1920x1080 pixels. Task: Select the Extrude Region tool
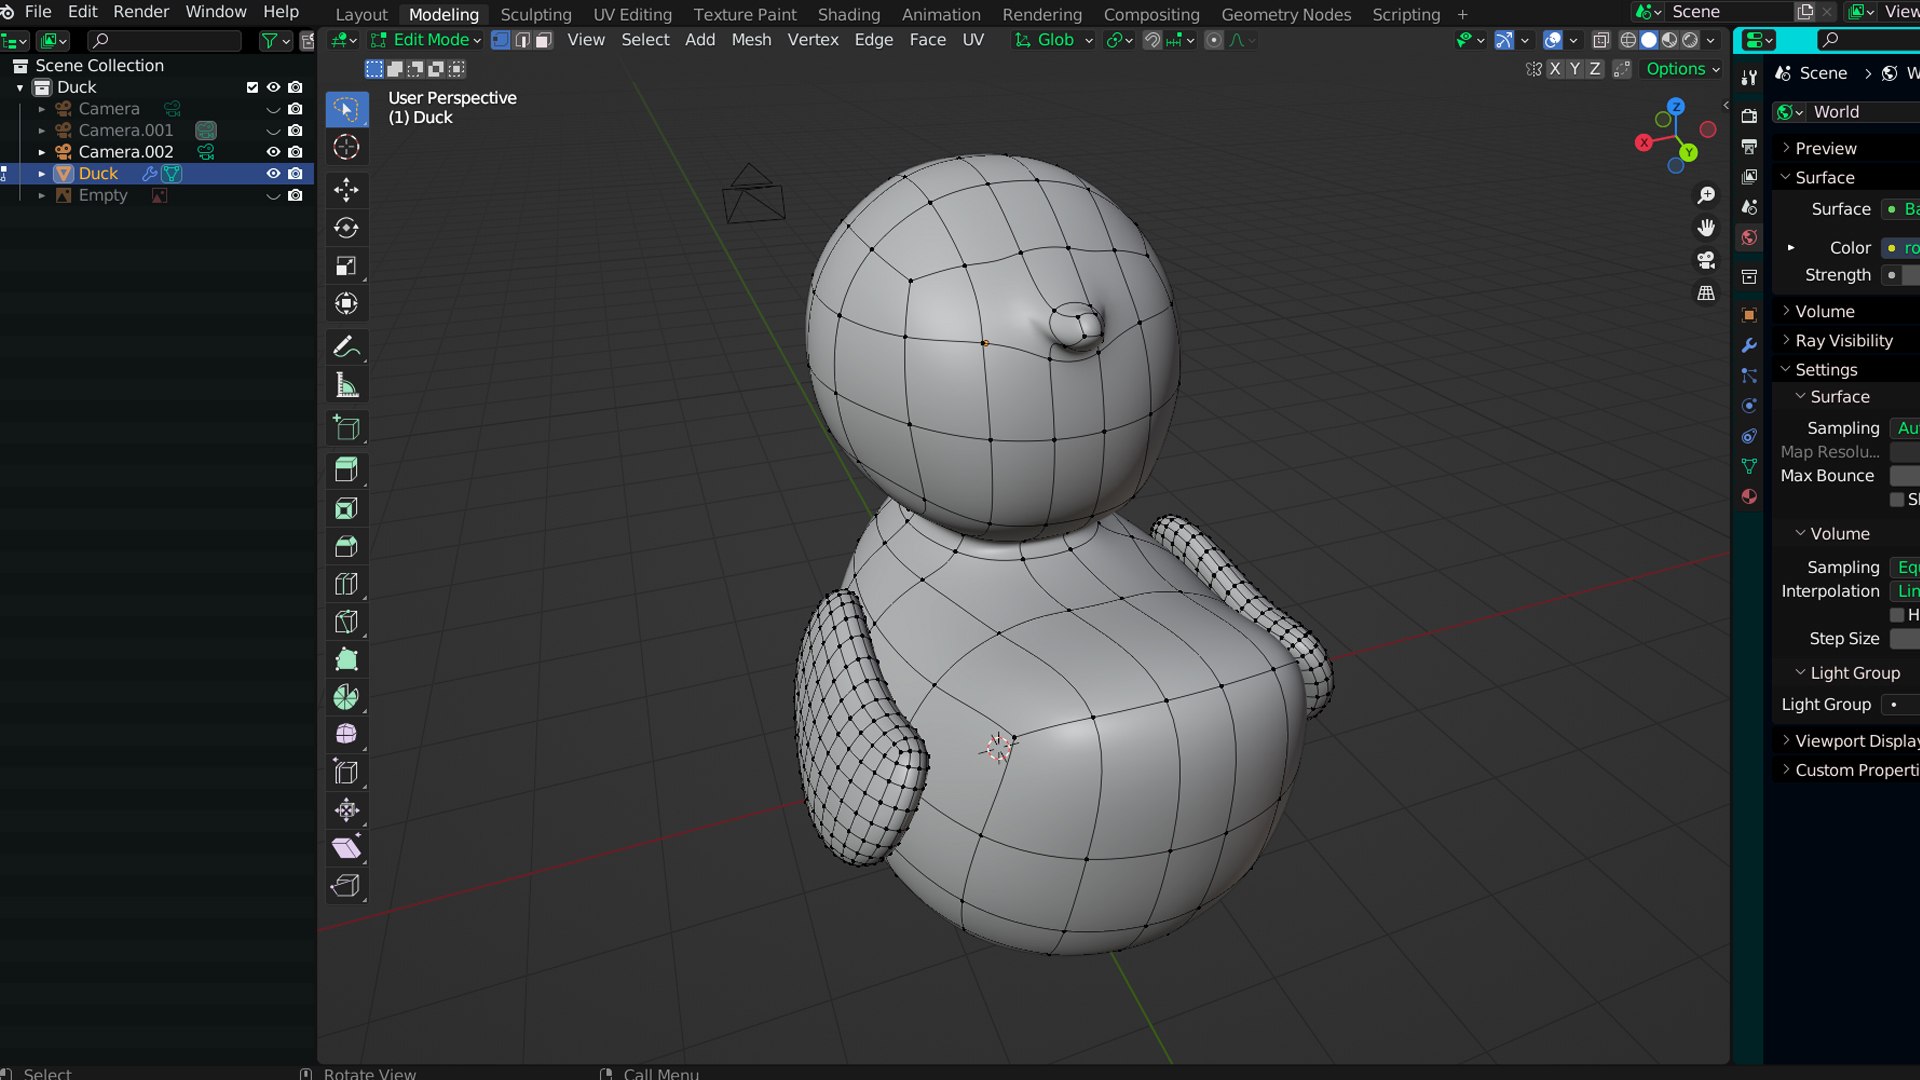346,470
